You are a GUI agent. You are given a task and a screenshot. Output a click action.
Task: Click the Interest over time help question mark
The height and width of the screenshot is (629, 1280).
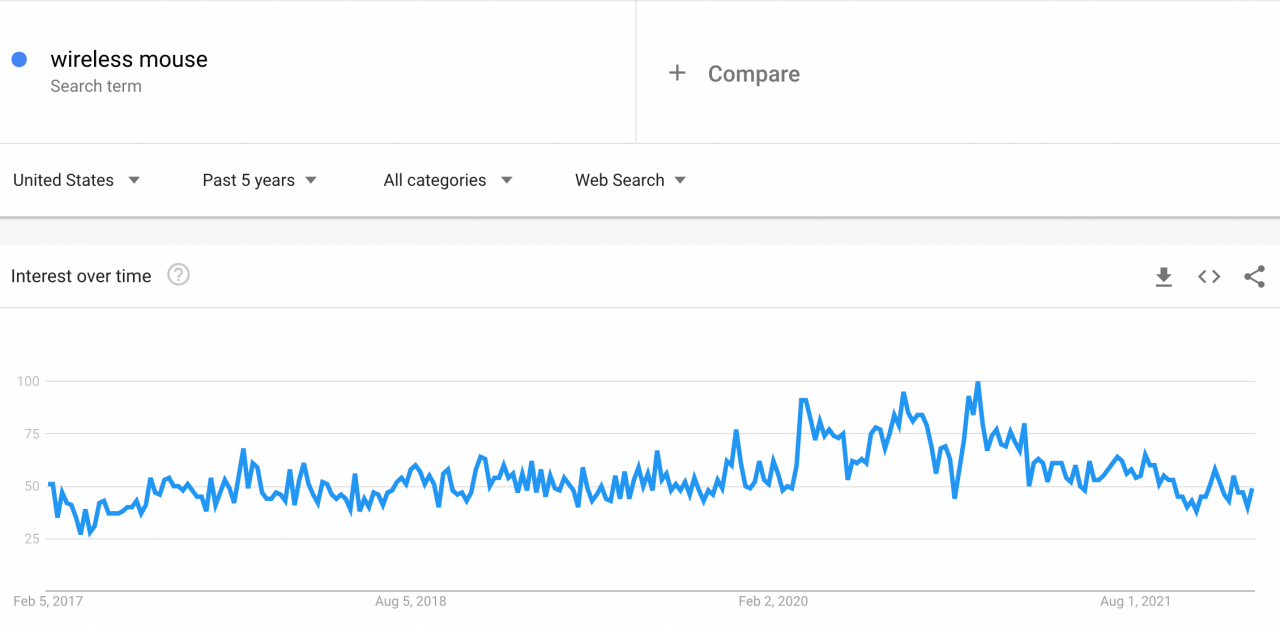(x=178, y=275)
